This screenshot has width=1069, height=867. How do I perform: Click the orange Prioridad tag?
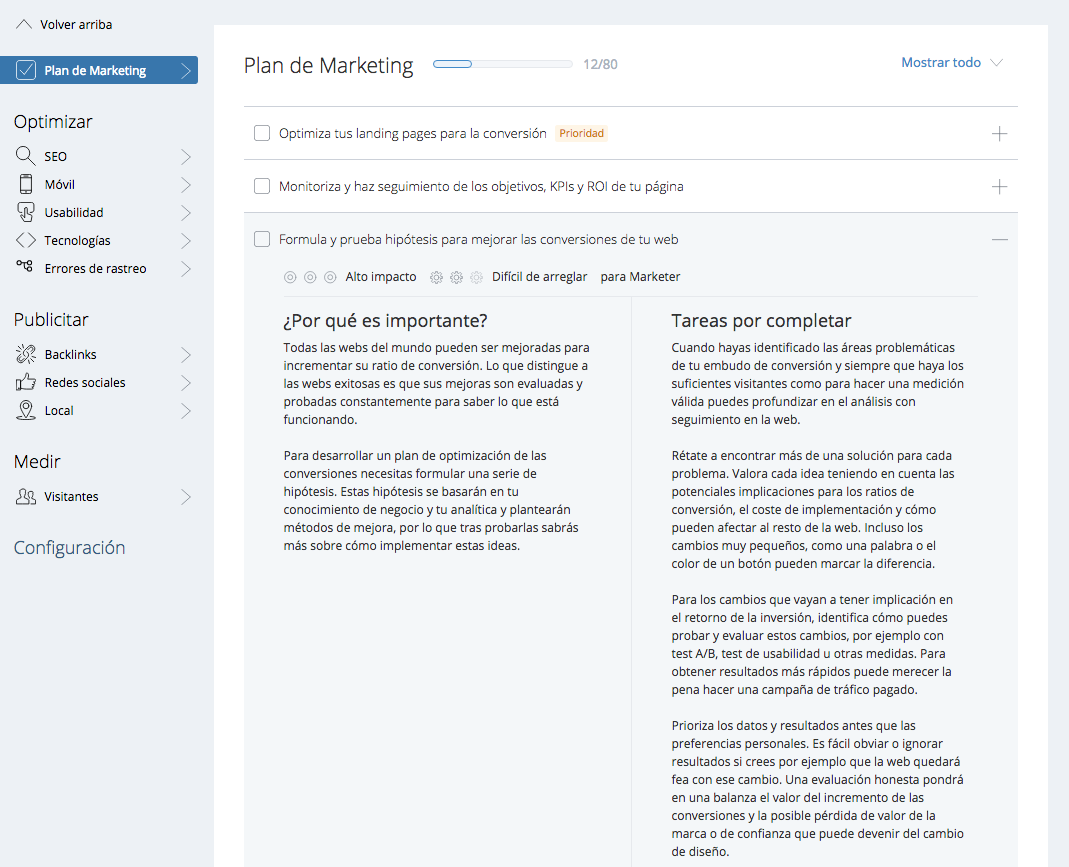tap(581, 133)
